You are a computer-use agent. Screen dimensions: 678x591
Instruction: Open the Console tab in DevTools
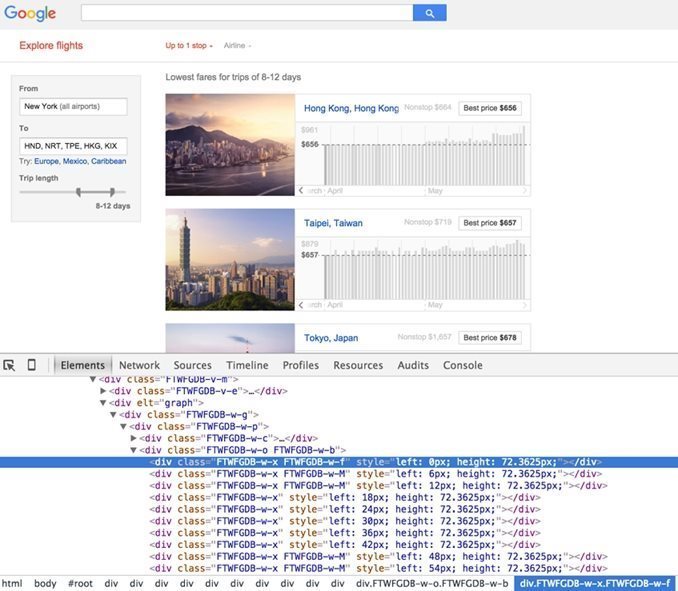462,366
